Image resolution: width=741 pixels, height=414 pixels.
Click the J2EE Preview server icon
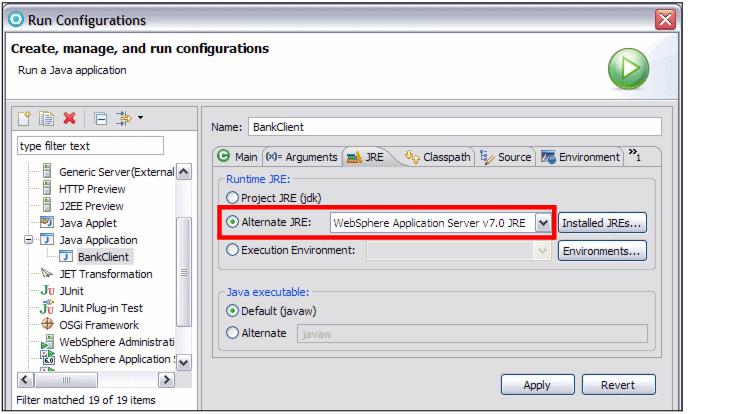(x=47, y=205)
